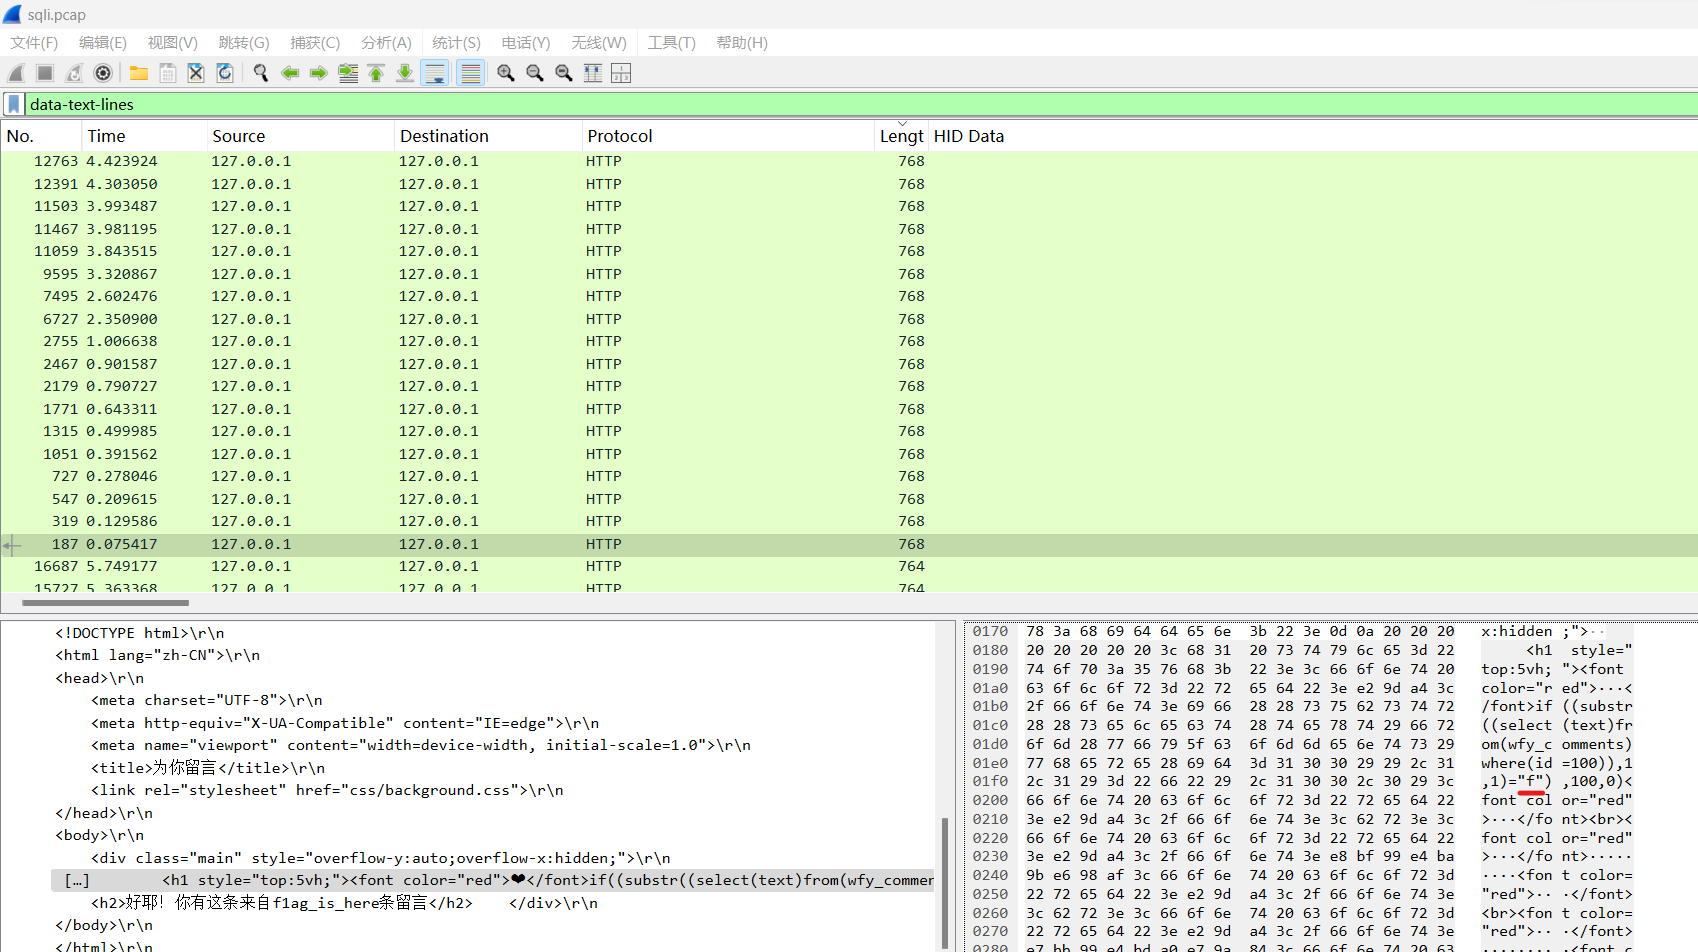Select packet number 1051 row
The width and height of the screenshot is (1698, 952).
tap(849, 454)
